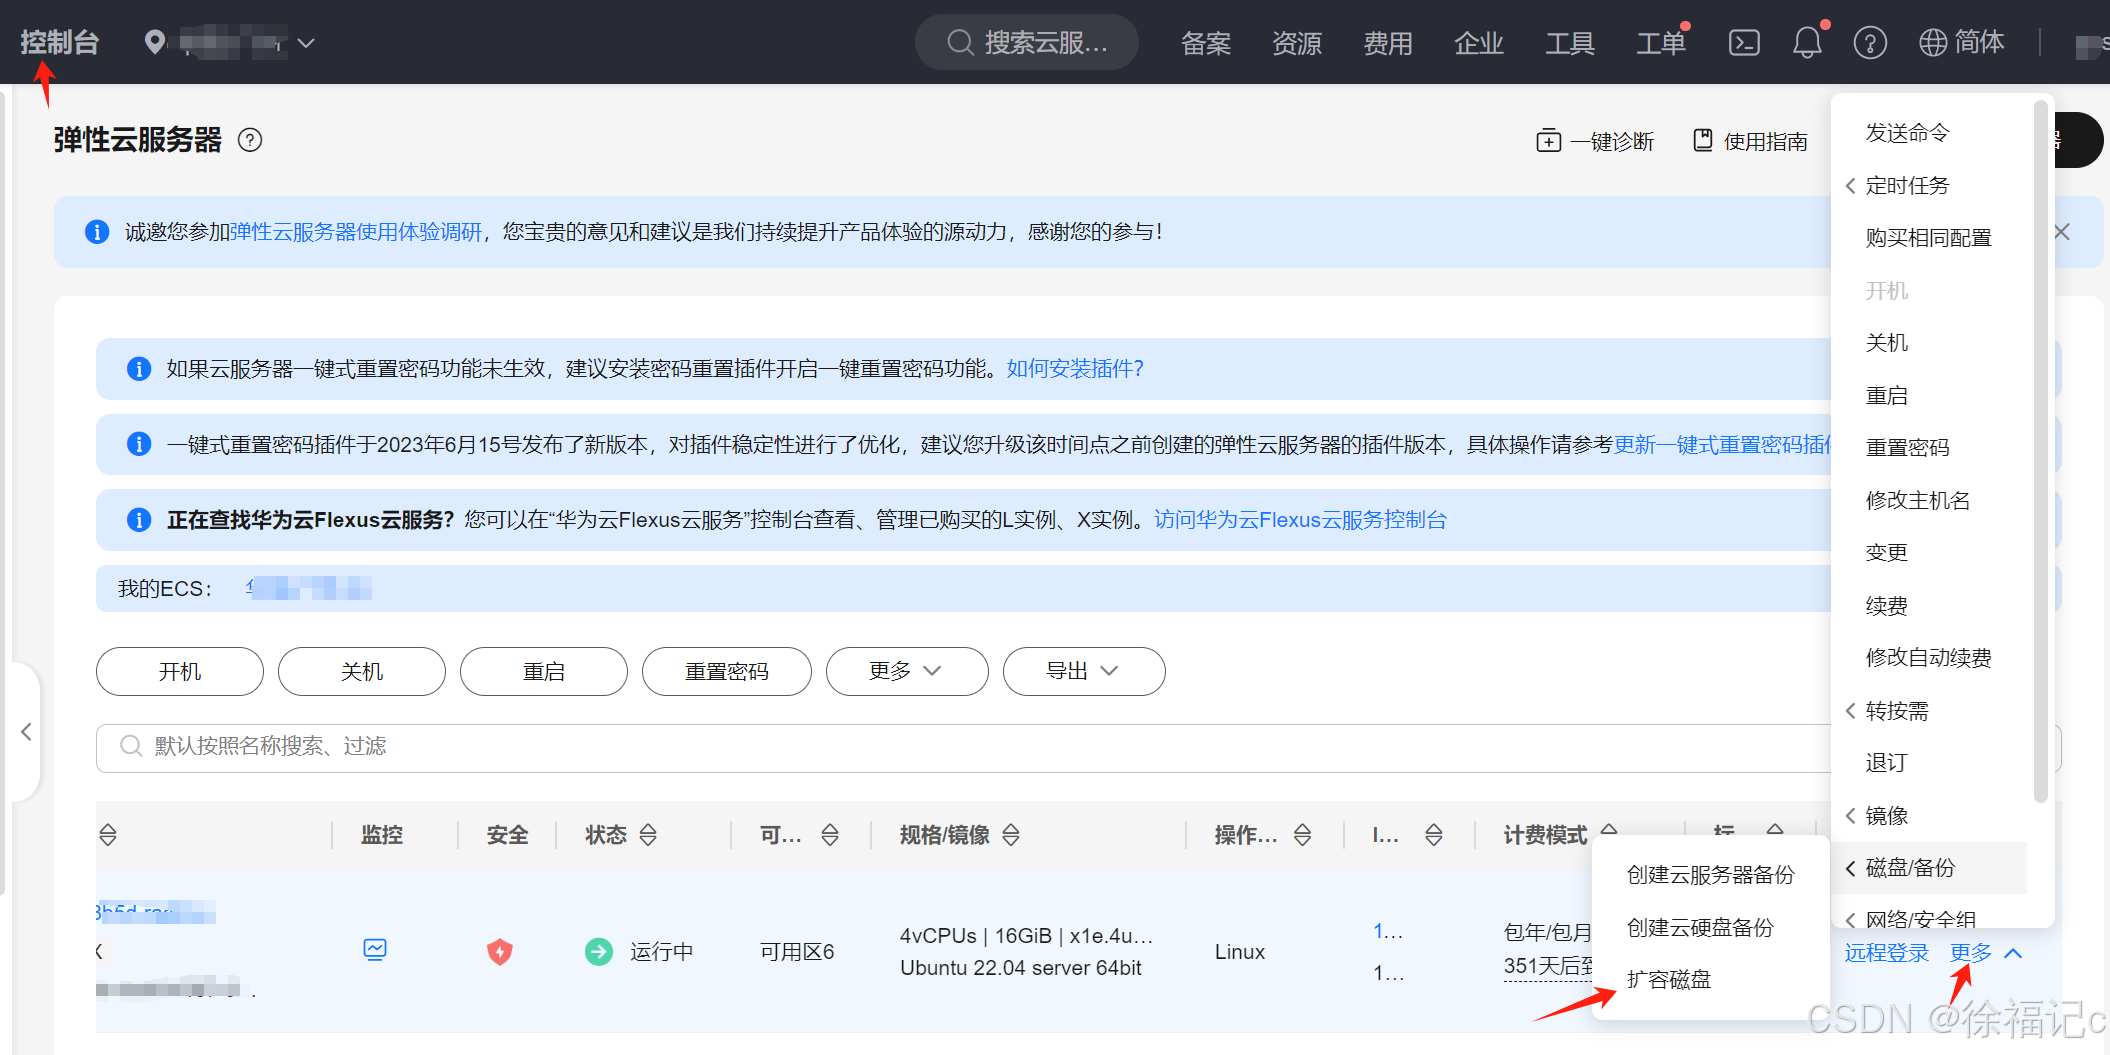
Task: Click the region location pin icon
Action: 154,42
